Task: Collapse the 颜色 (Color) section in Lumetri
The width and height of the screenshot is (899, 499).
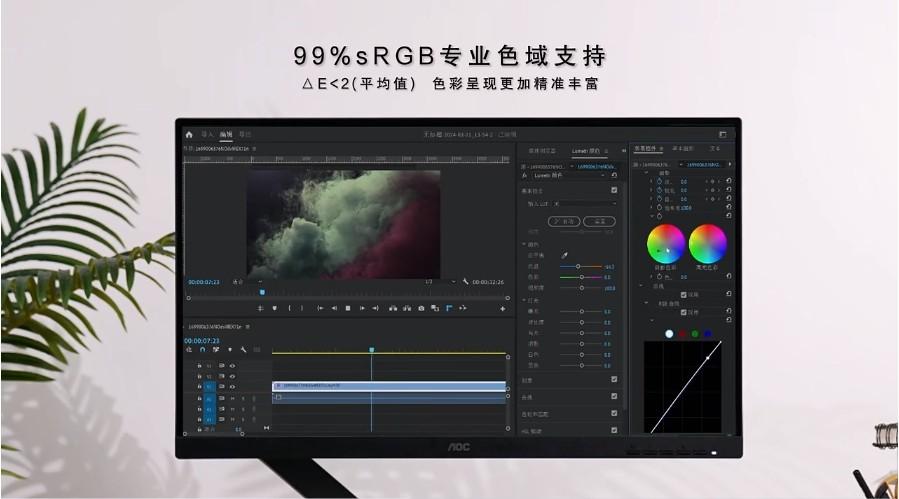Action: click(523, 244)
